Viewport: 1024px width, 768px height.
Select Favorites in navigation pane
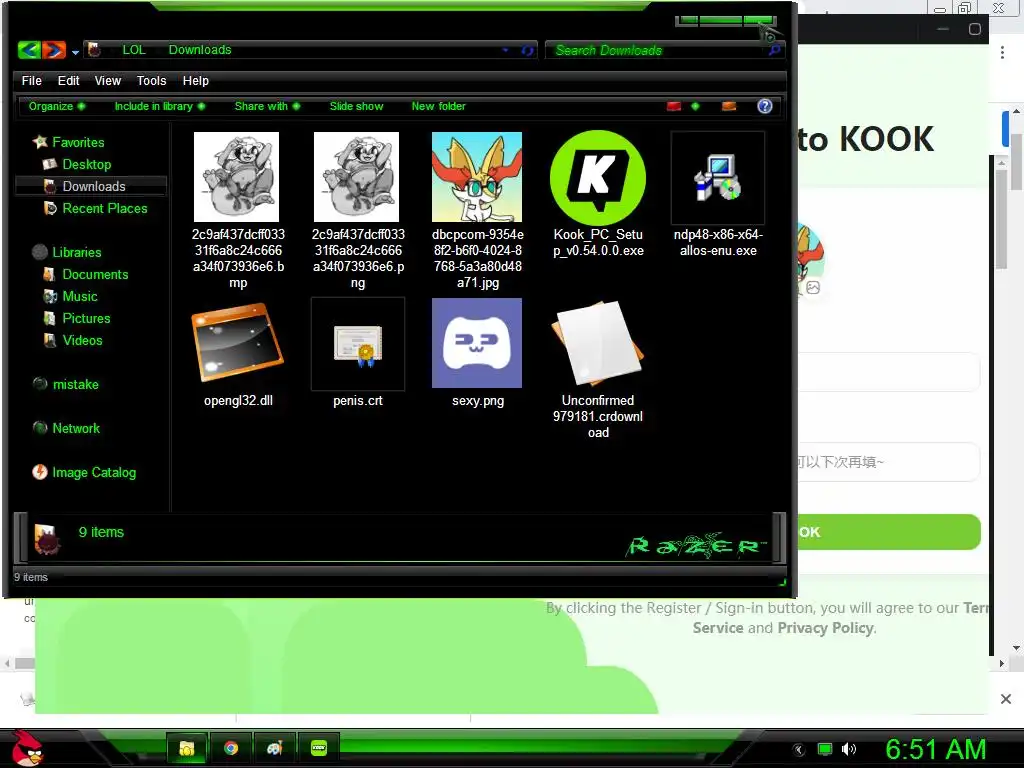pos(78,142)
